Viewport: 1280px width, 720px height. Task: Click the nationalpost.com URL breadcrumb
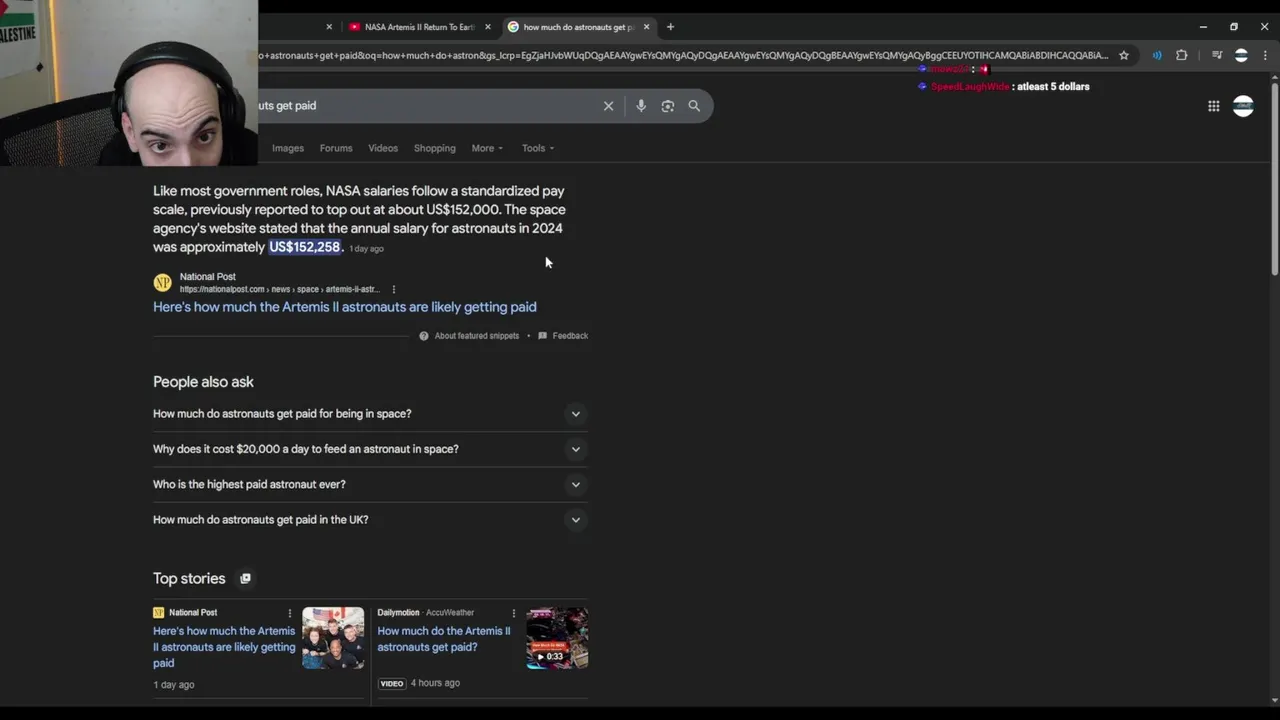[x=280, y=289]
